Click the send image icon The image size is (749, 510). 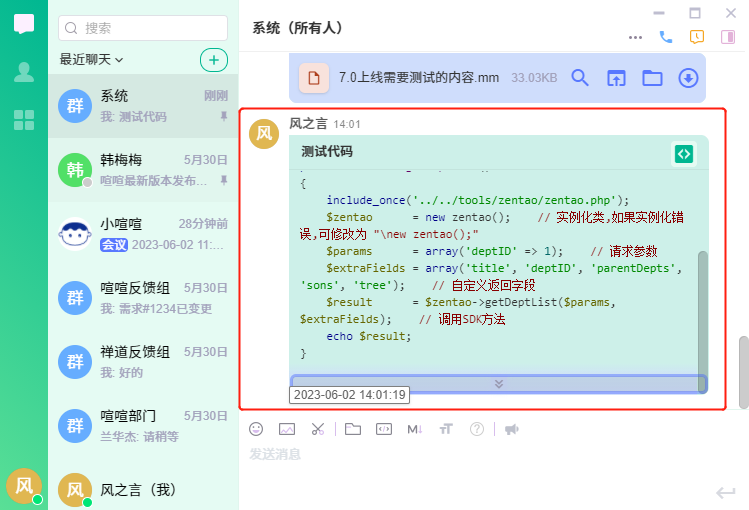[287, 429]
